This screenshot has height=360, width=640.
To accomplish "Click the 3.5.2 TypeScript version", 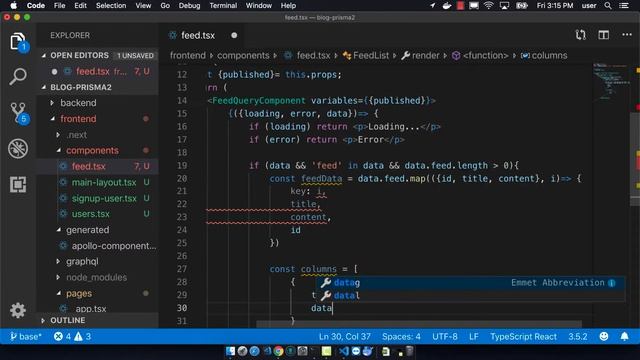I will [578, 337].
